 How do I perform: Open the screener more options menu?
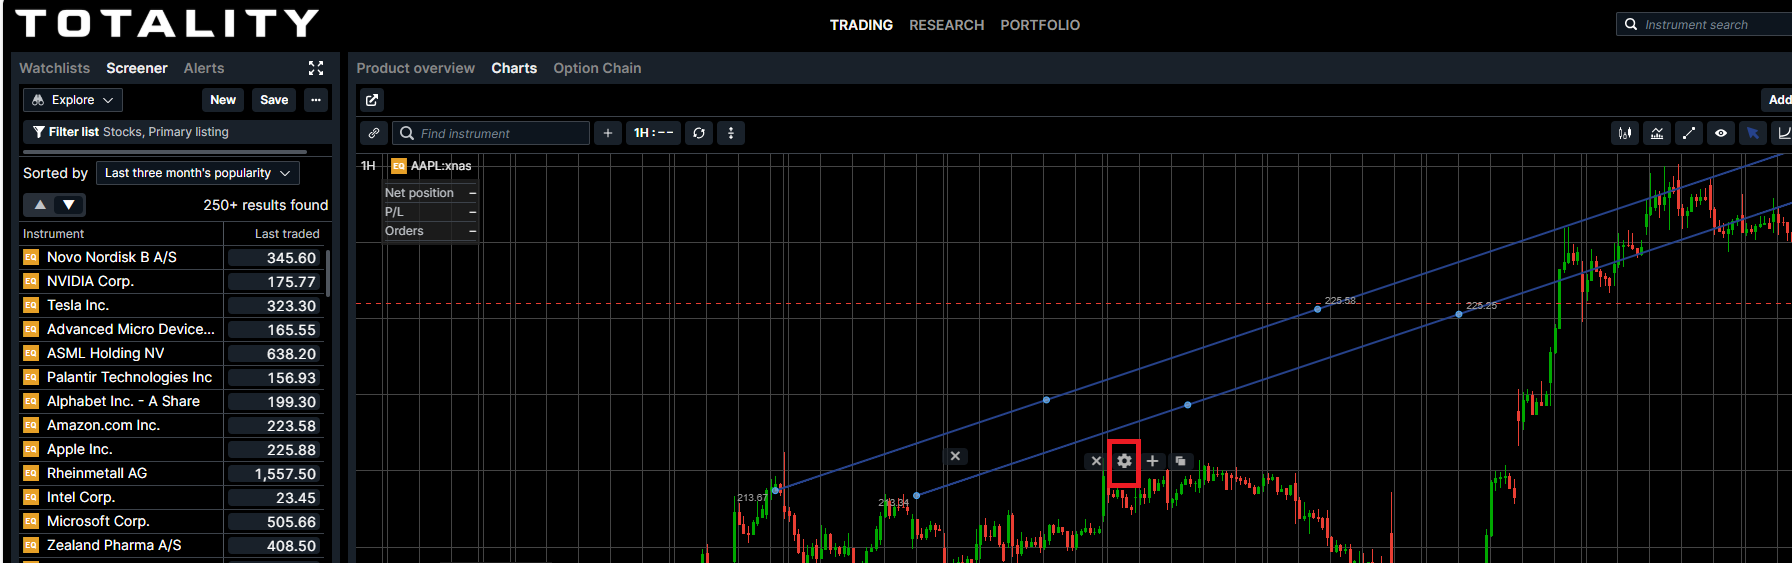pyautogui.click(x=316, y=100)
